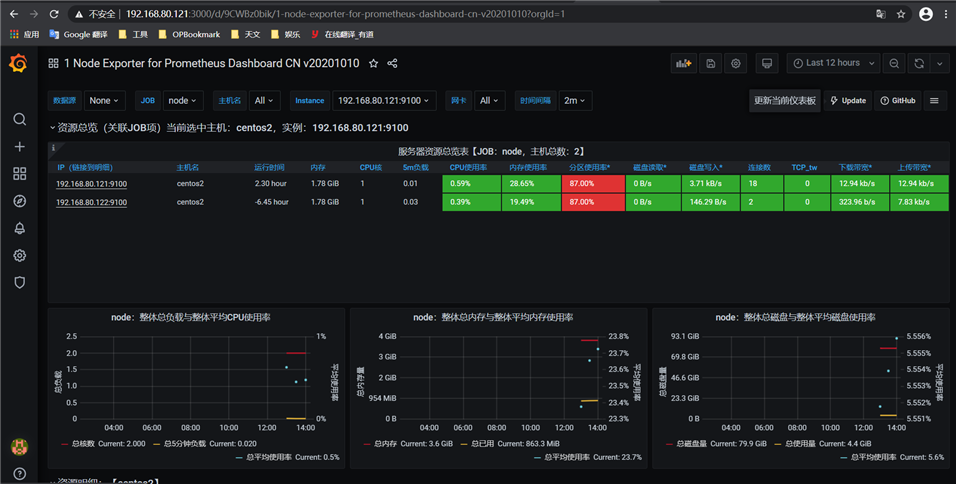
Task: Expand the Instance dropdown 192.168.80.121:9100
Action: click(x=384, y=101)
